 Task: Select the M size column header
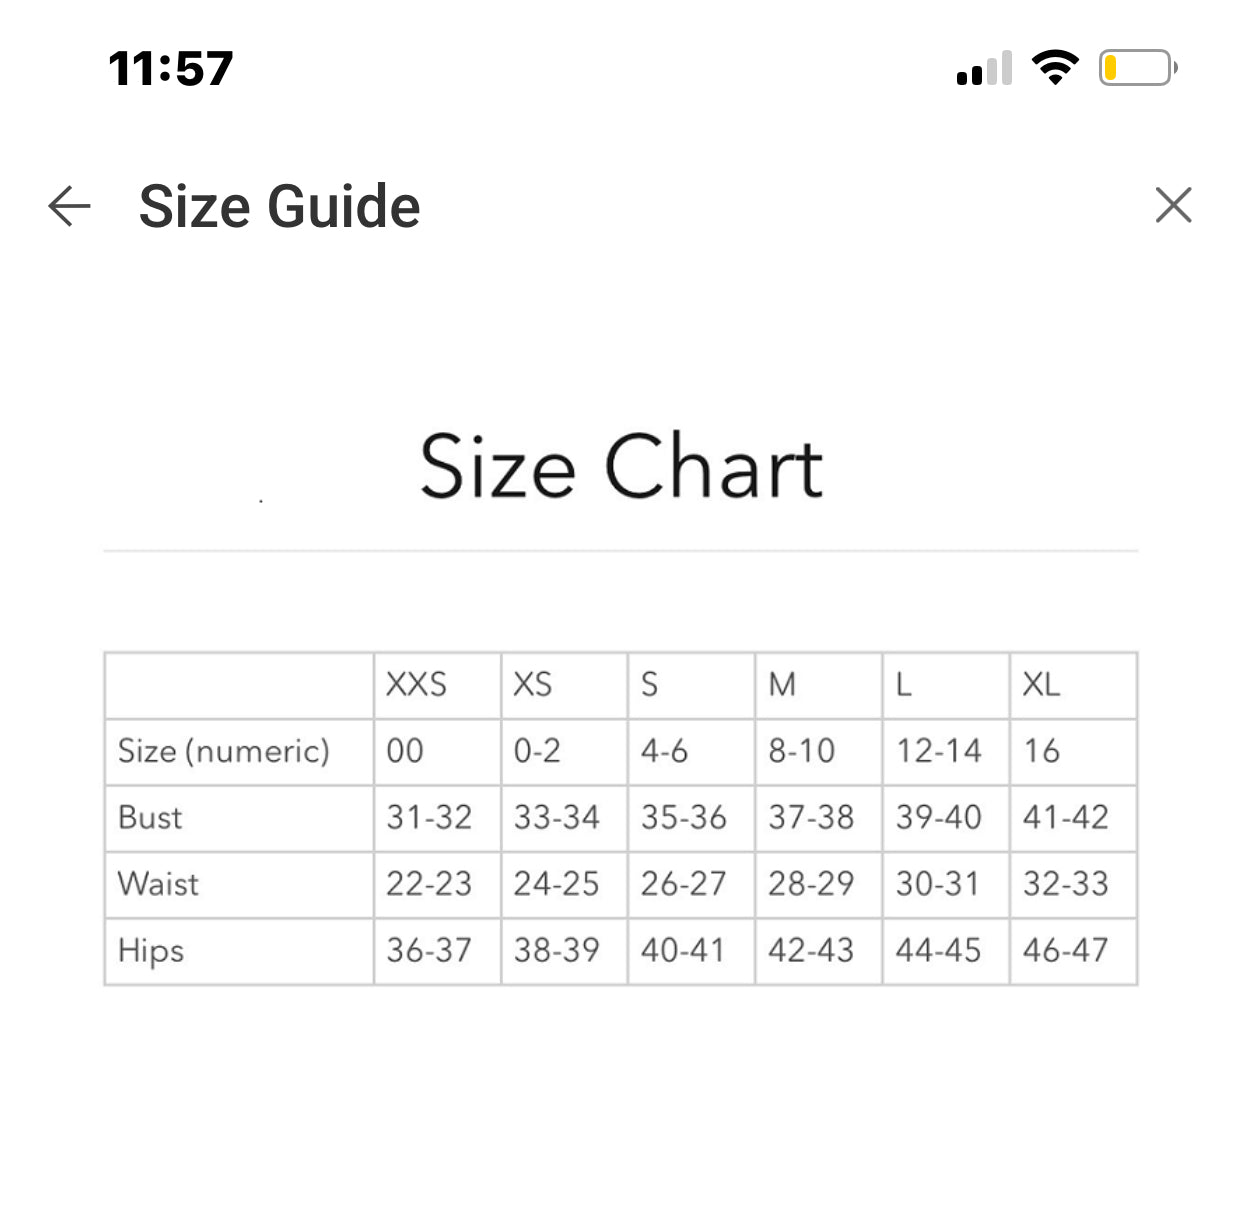pyautogui.click(x=818, y=685)
